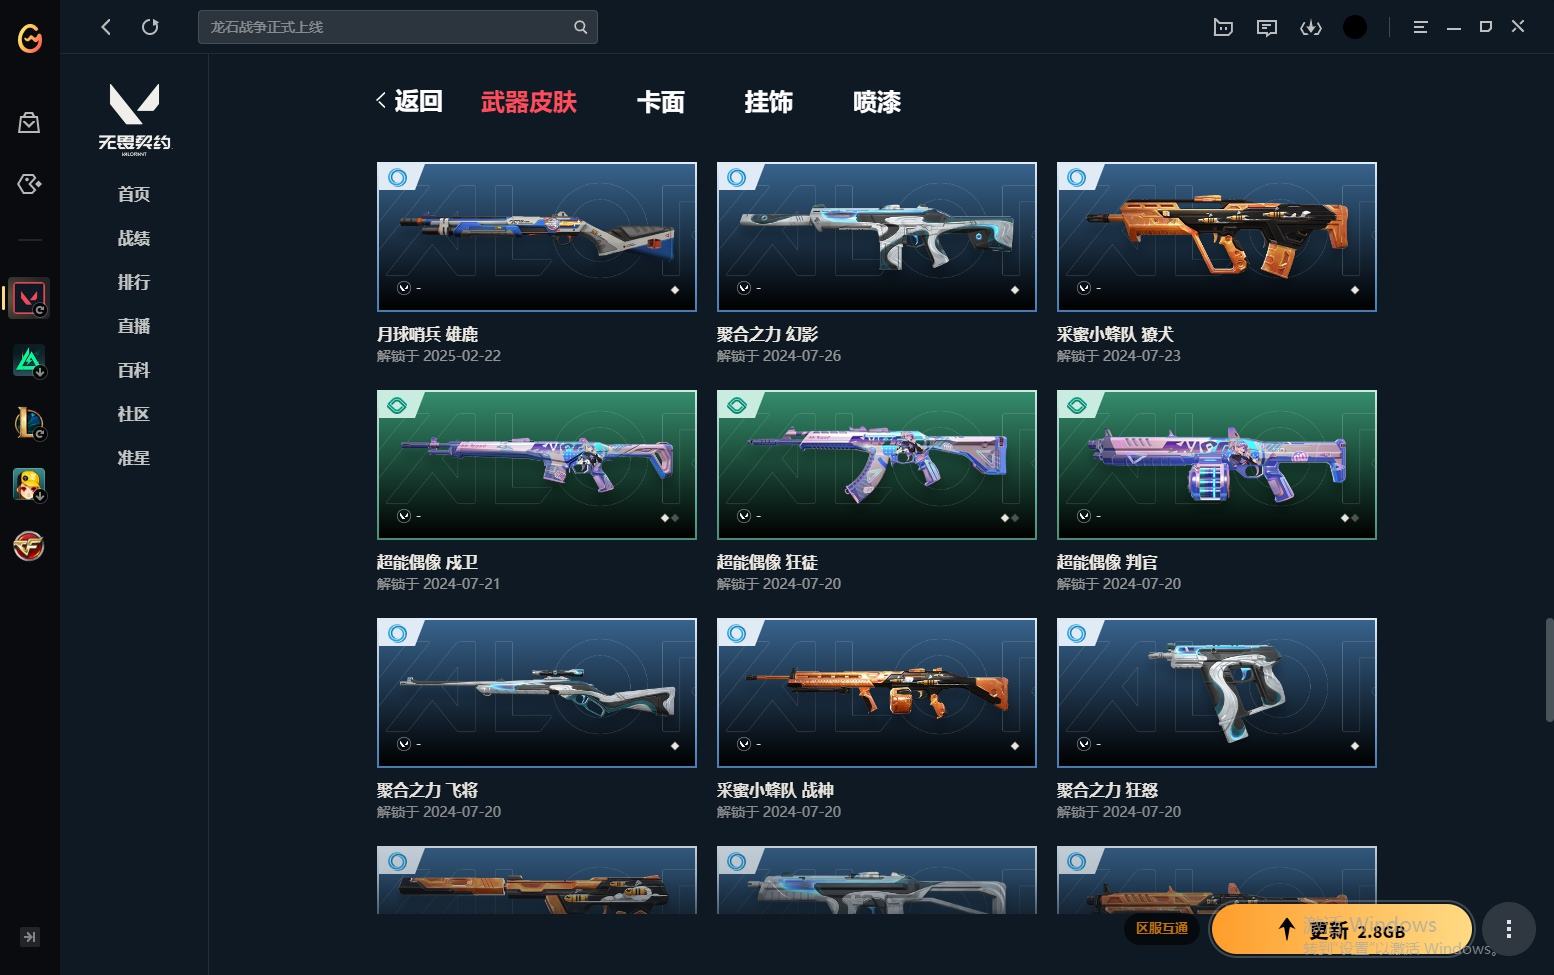Click the 返回 back link
The height and width of the screenshot is (975, 1554).
coord(409,101)
